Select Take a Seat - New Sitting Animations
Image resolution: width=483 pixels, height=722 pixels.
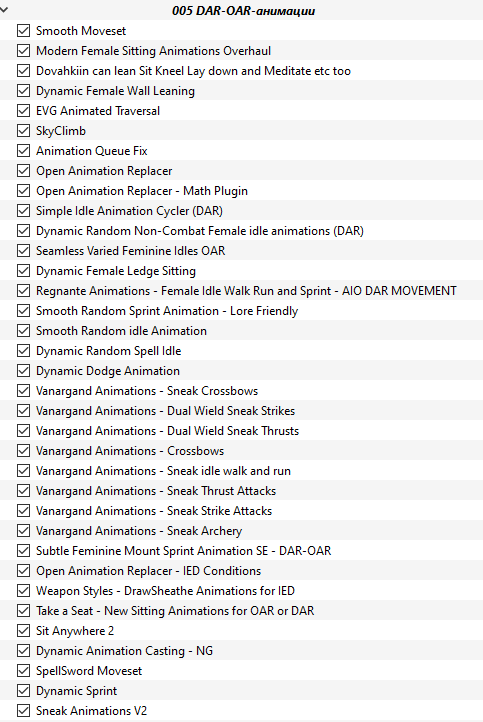tap(175, 611)
